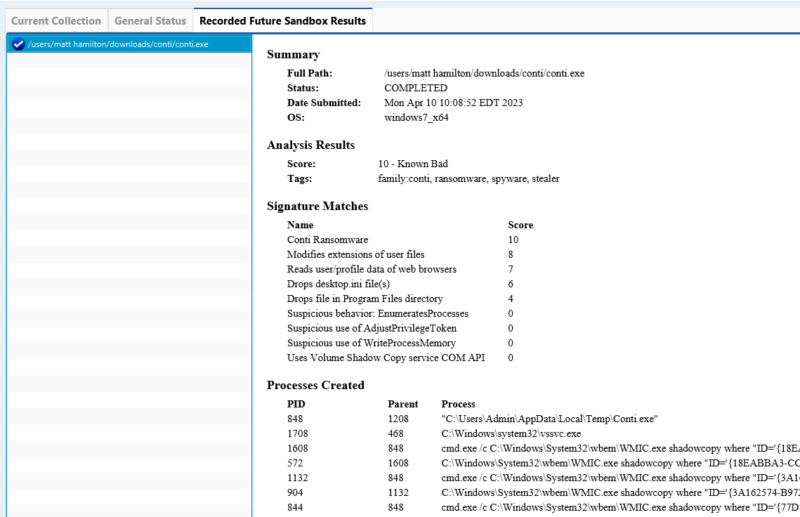
Task: Click the WMIC.exe command with ID 3A162574
Action: point(620,493)
